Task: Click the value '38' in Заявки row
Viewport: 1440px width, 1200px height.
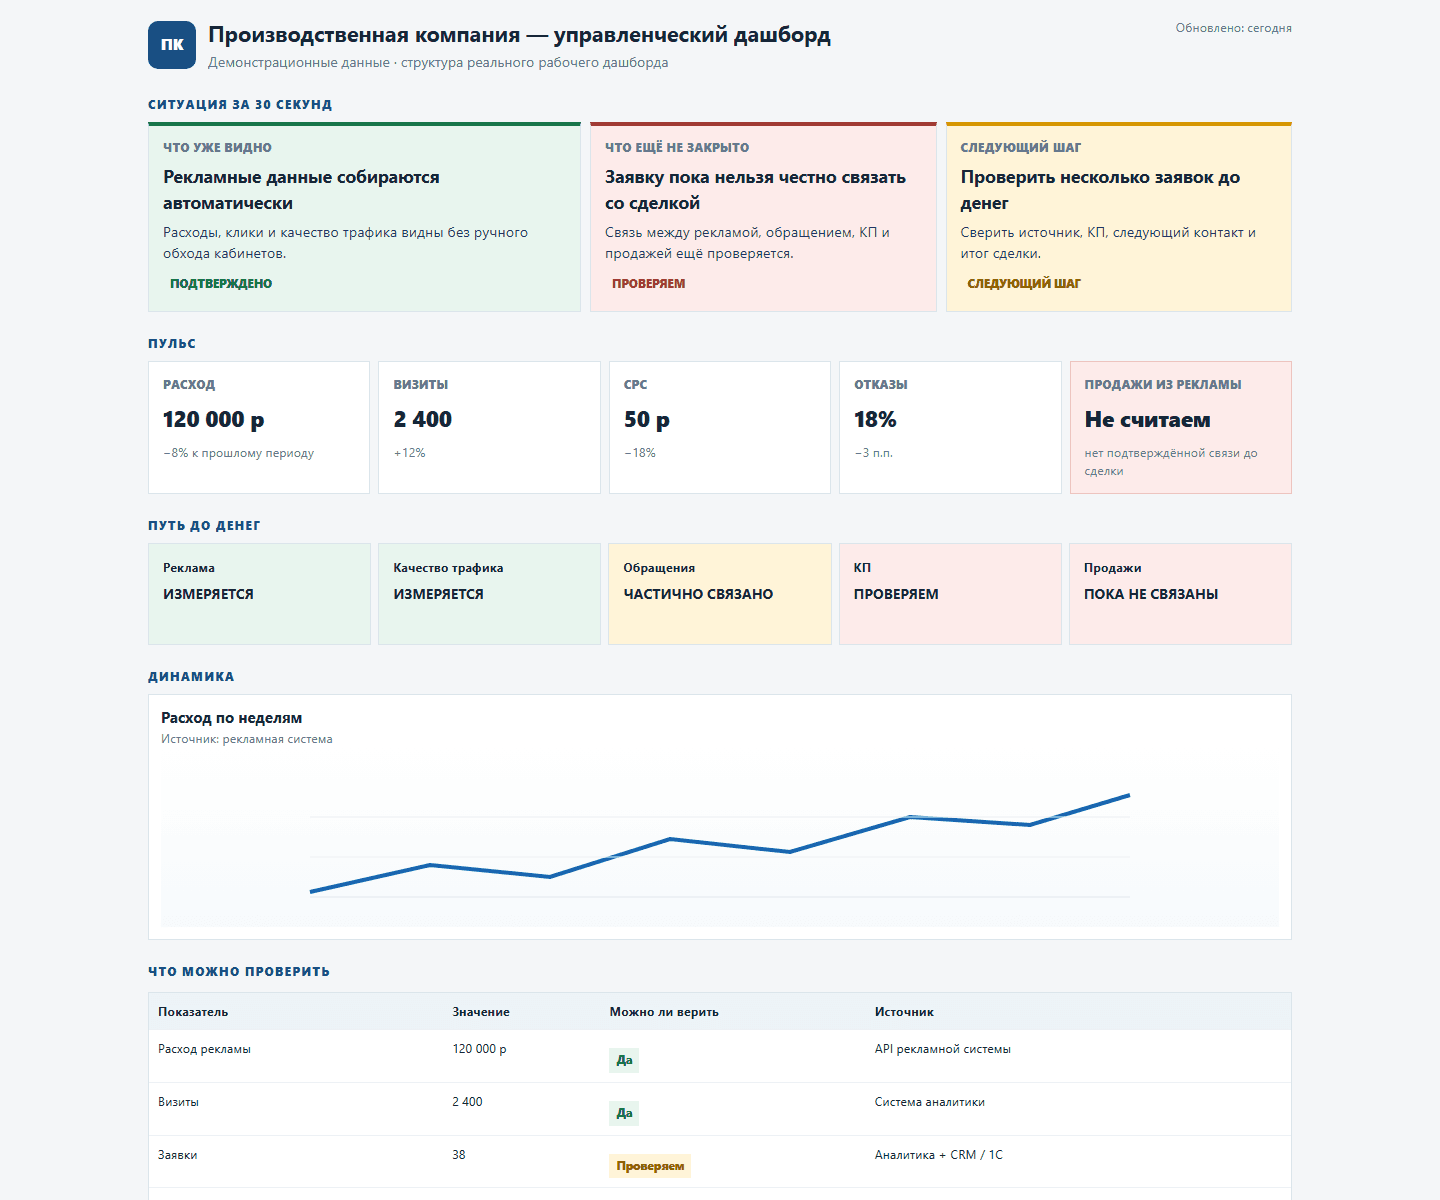Action: tap(459, 1155)
